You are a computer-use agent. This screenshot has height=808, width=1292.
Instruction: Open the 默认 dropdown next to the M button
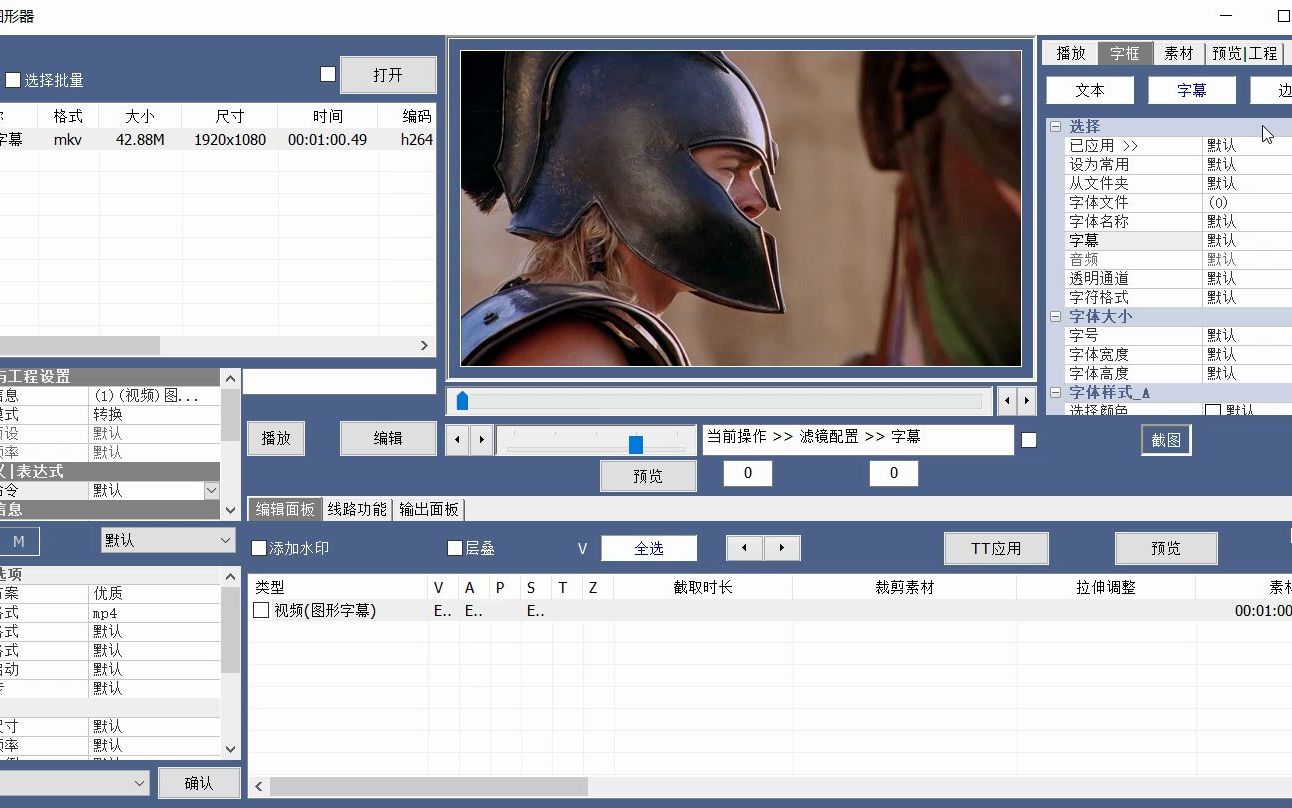point(167,540)
